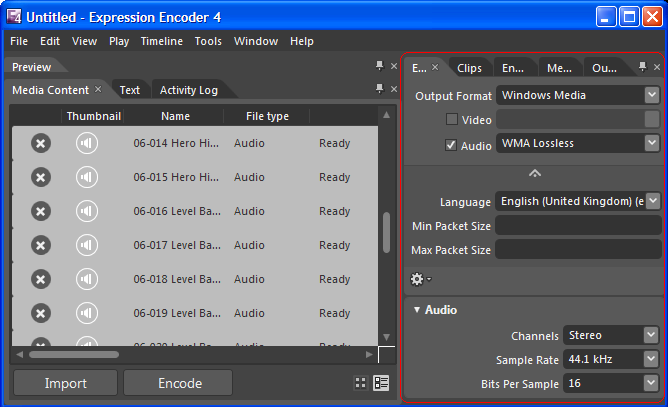Remove the 06-014 Hero item
This screenshot has width=668, height=407.
coord(40,143)
